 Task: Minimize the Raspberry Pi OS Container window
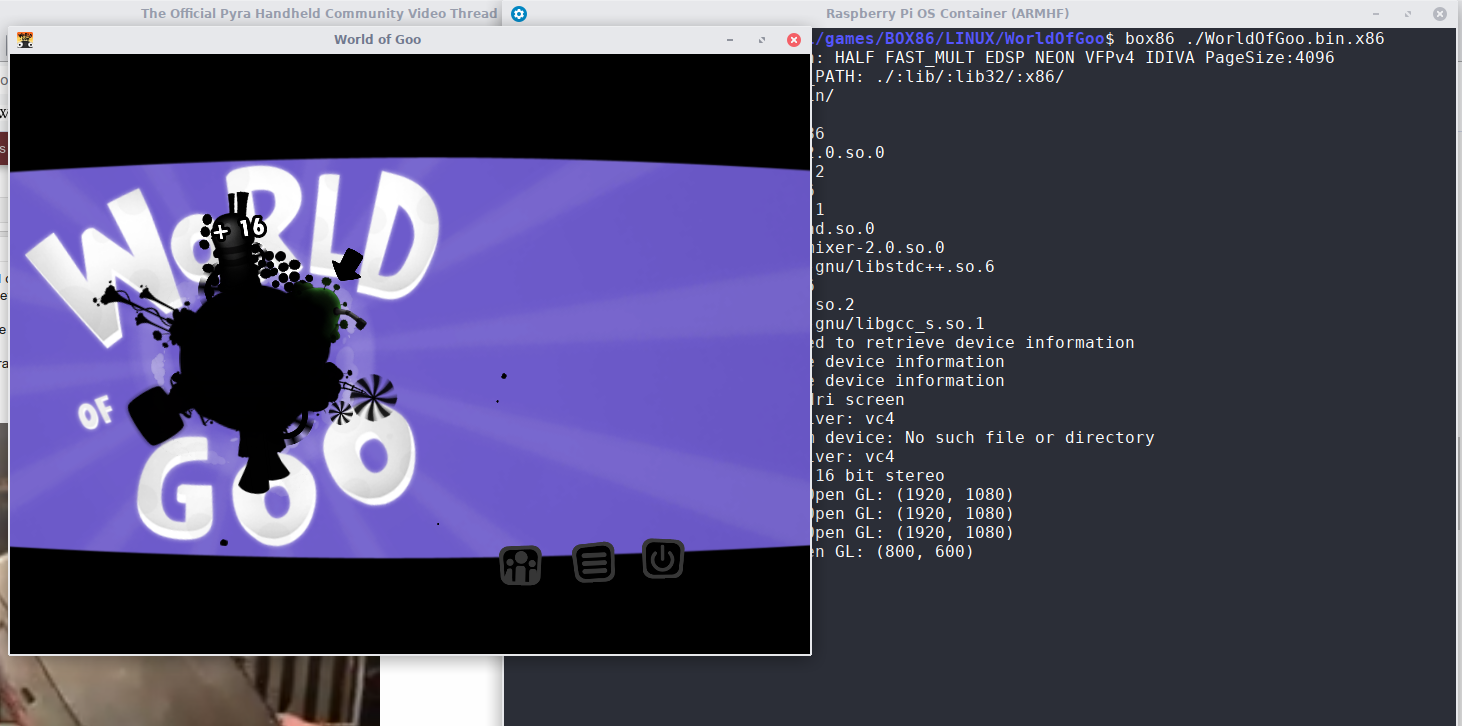tap(1375, 14)
